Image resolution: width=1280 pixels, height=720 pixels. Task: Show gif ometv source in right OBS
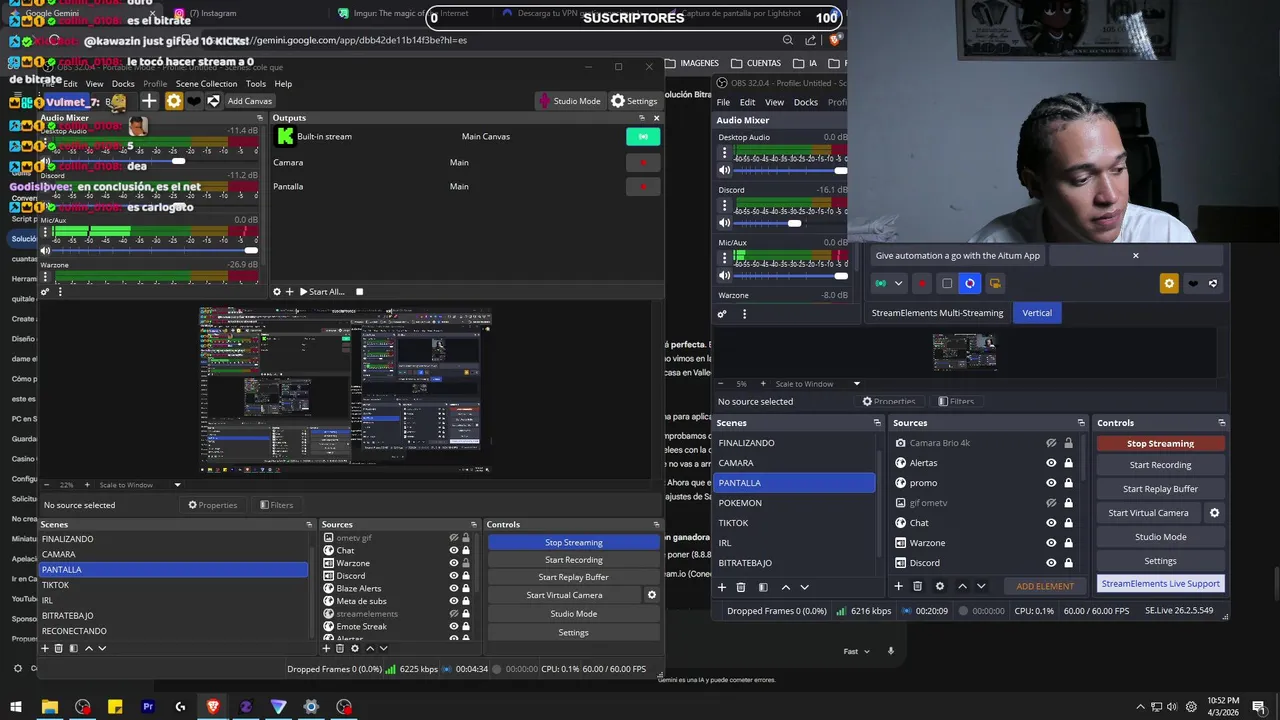[1051, 503]
